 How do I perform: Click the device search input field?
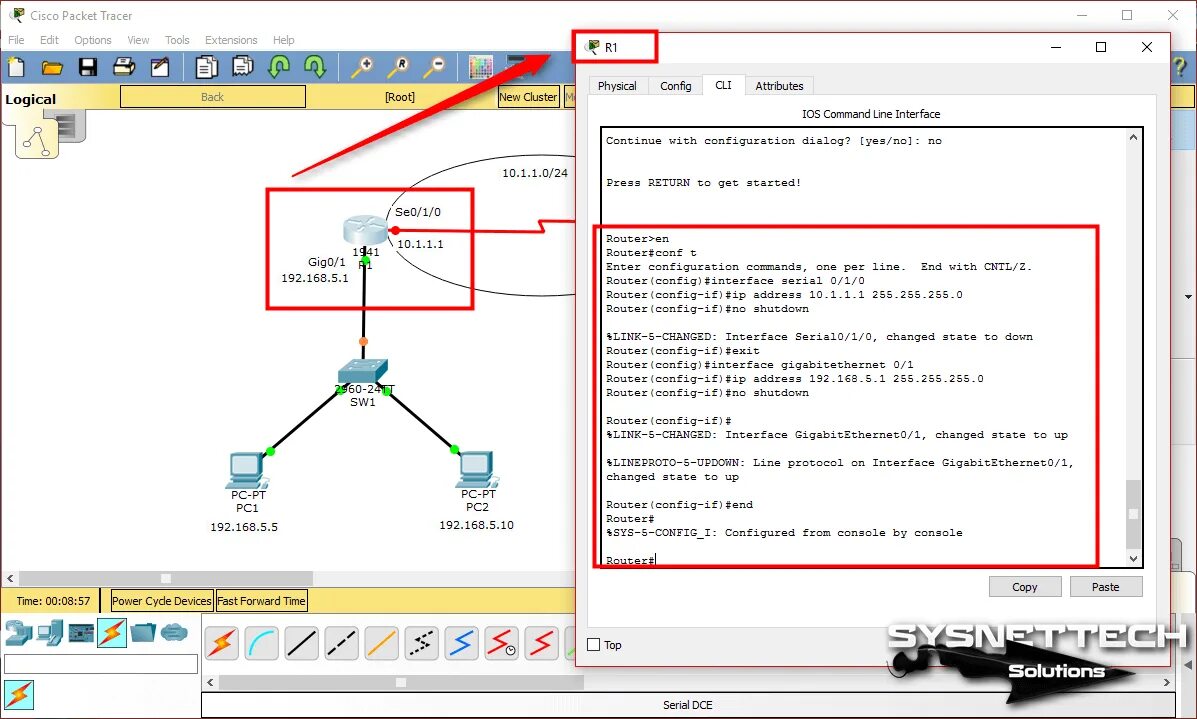tap(101, 664)
